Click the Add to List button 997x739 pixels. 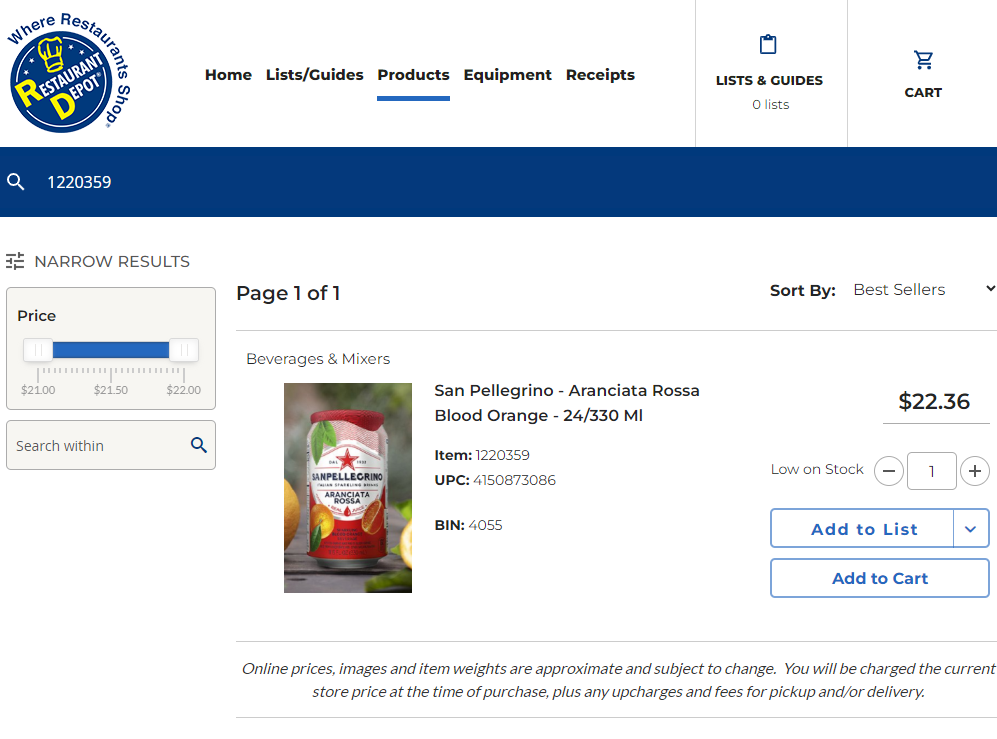pos(862,528)
